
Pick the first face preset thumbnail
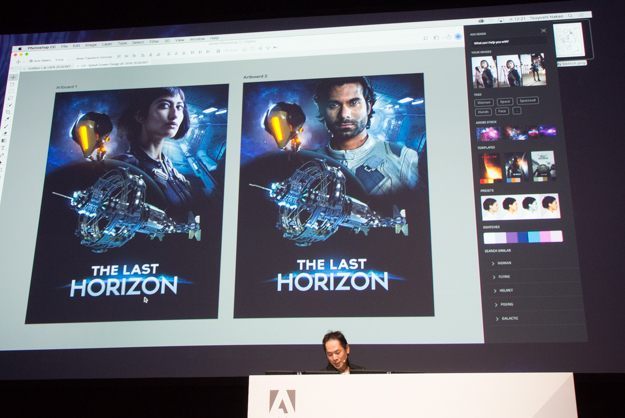(x=491, y=207)
